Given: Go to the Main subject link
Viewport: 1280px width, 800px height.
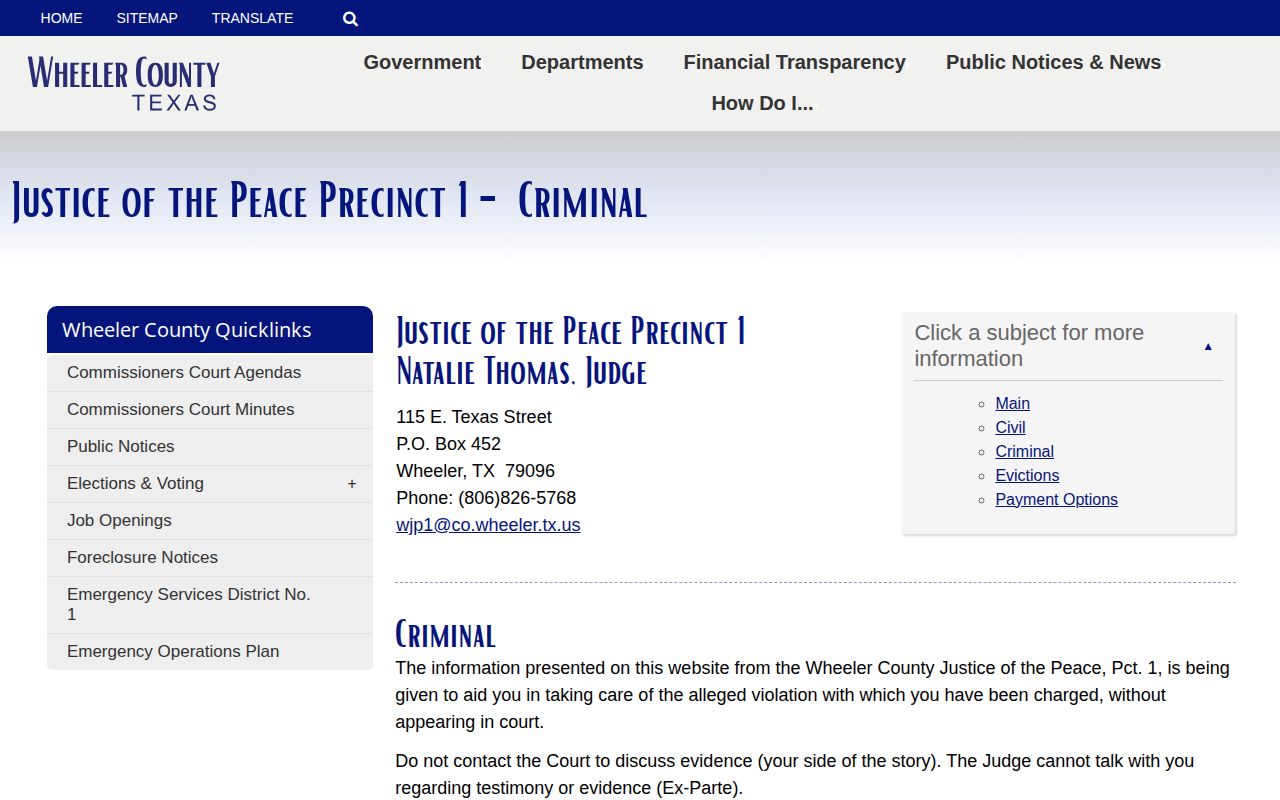Looking at the screenshot, I should point(1012,404).
